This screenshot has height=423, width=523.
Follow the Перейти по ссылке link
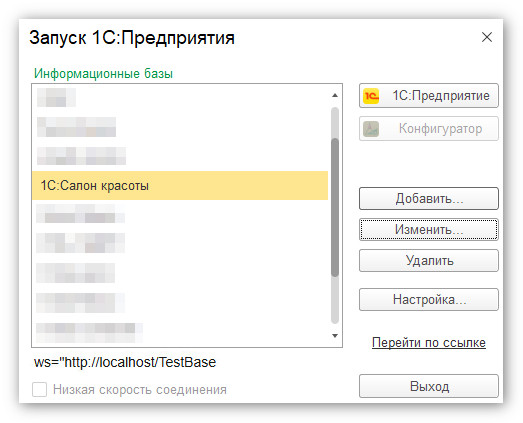click(429, 343)
